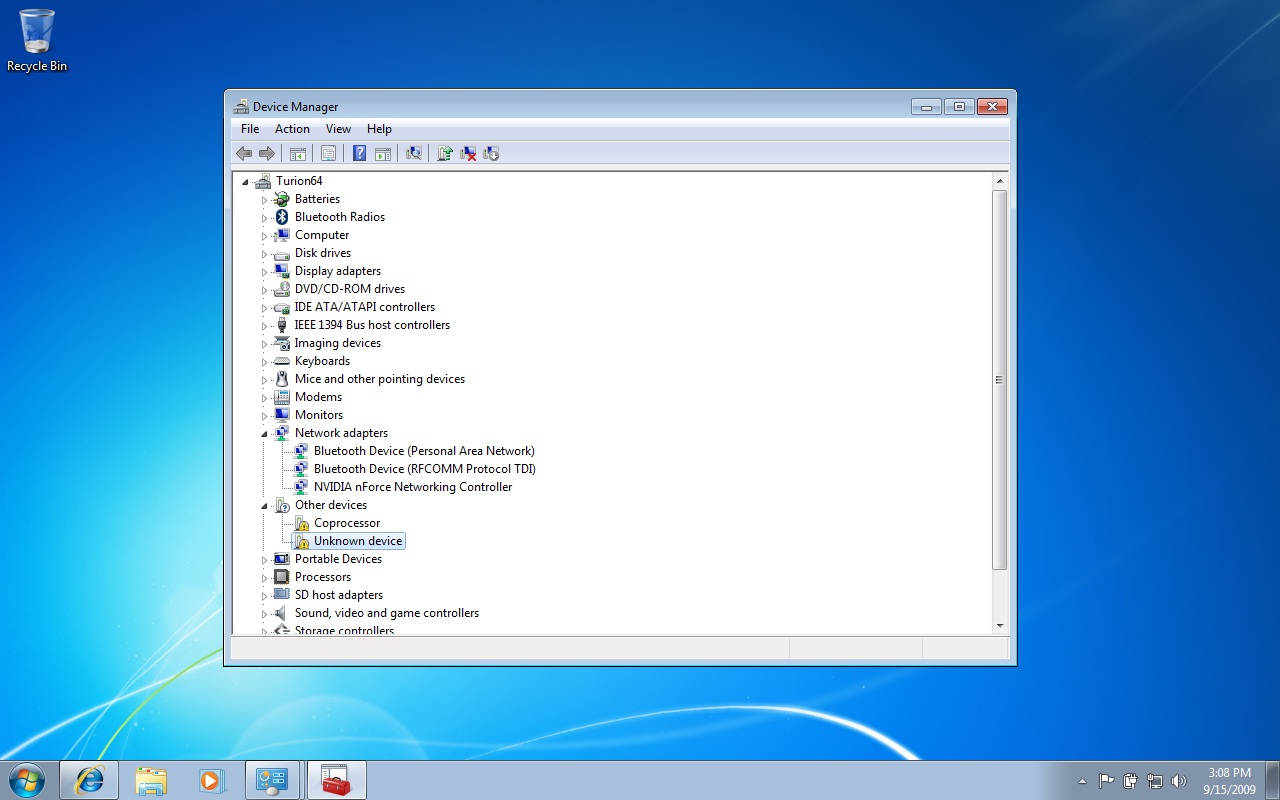Click the Forward arrow toolbar button
This screenshot has height=800, width=1280.
pos(267,153)
